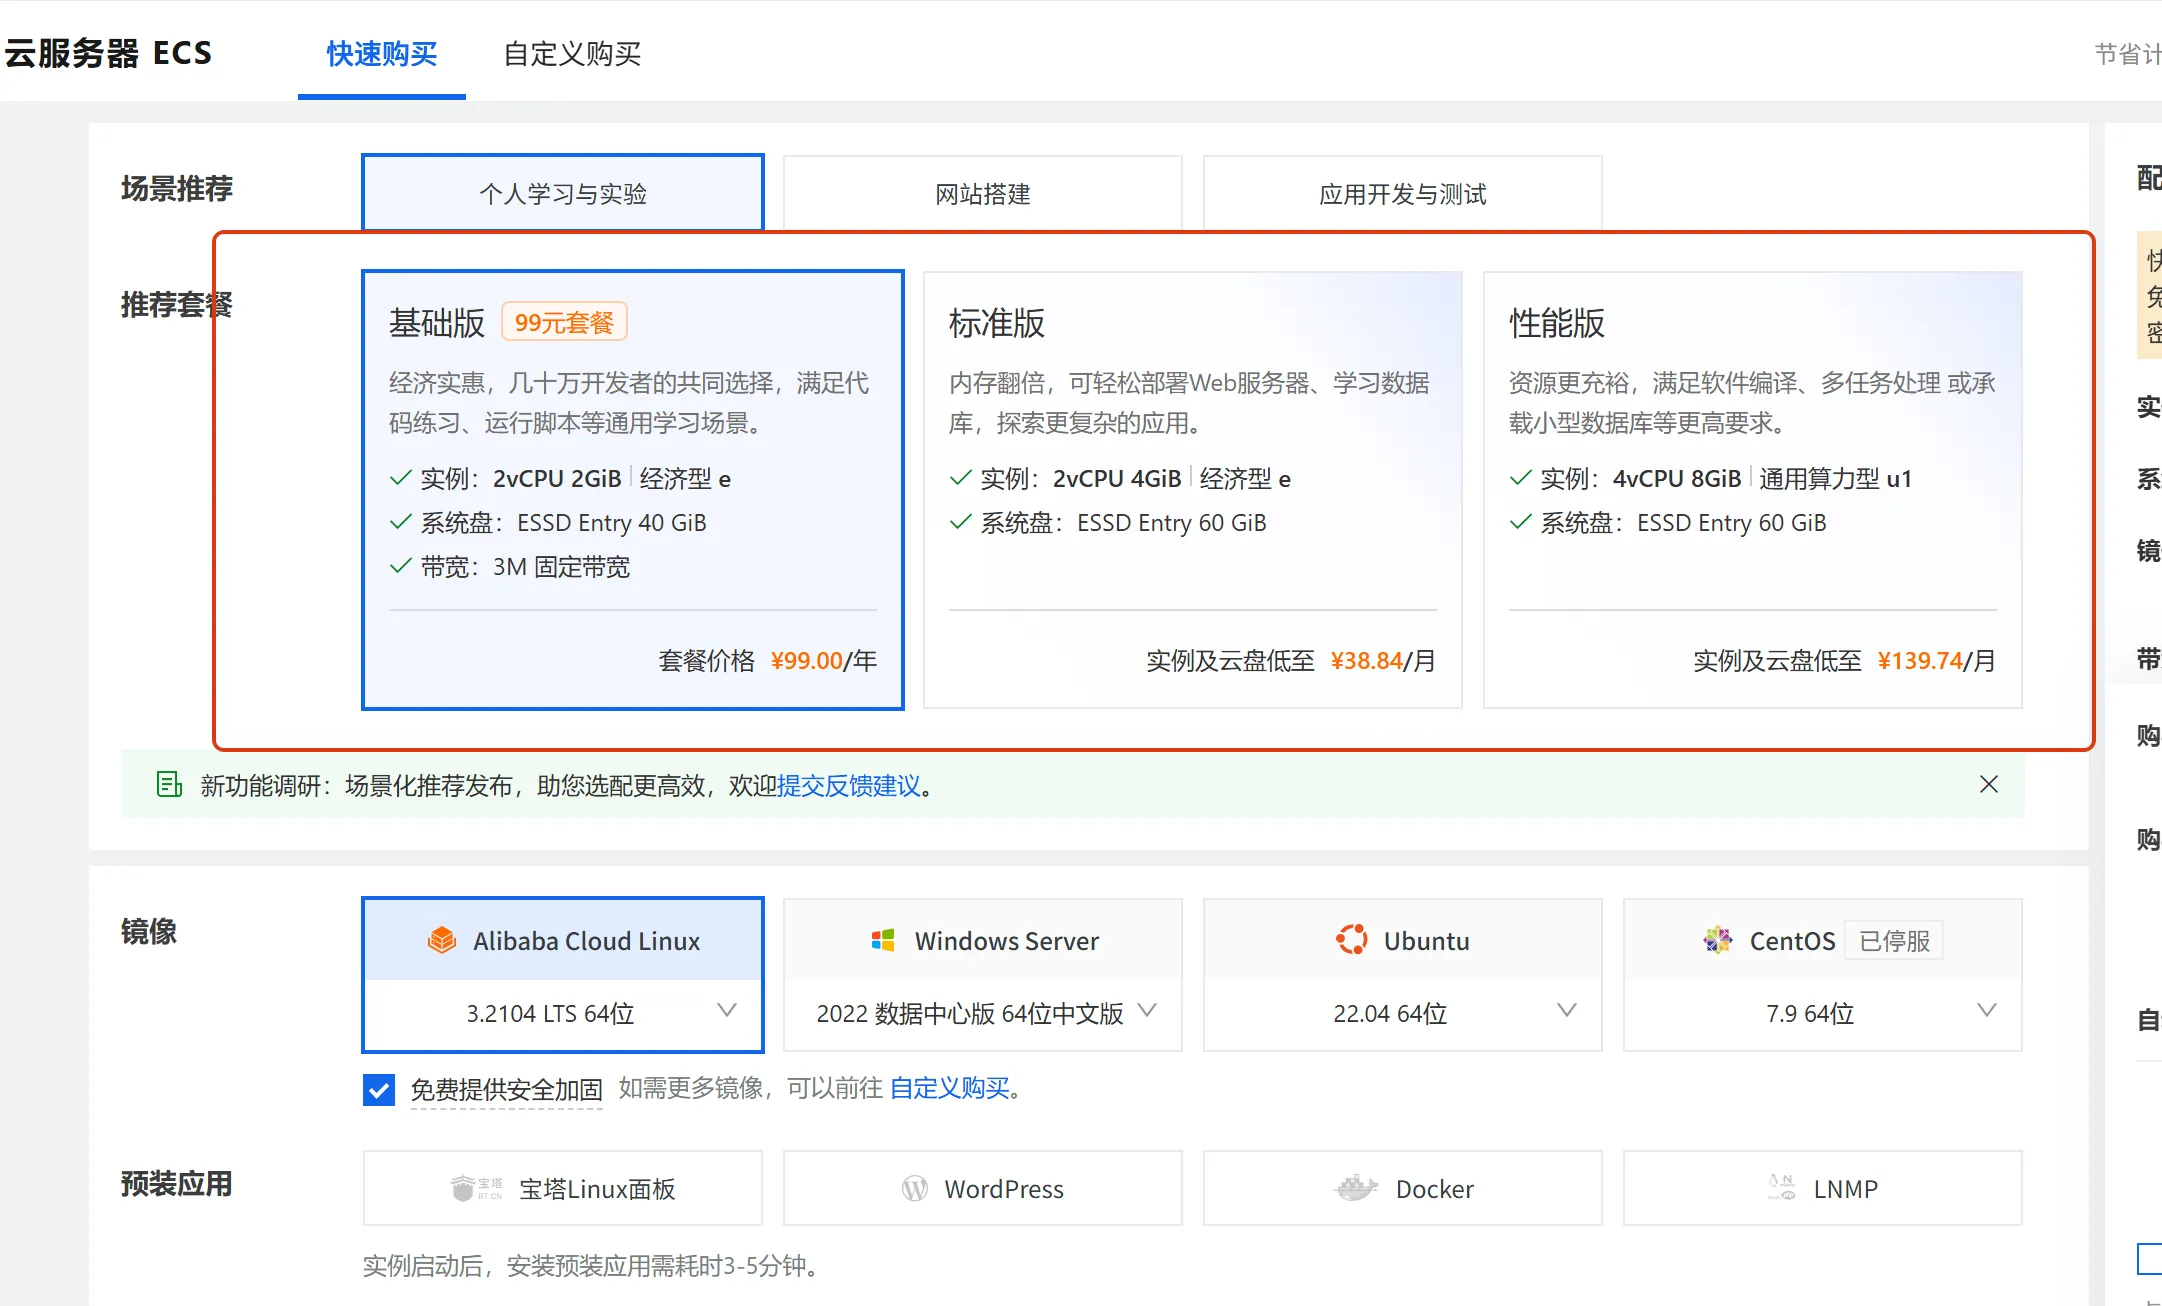
Task: Click the ¥139.74/月 price text
Action: [x=1936, y=660]
